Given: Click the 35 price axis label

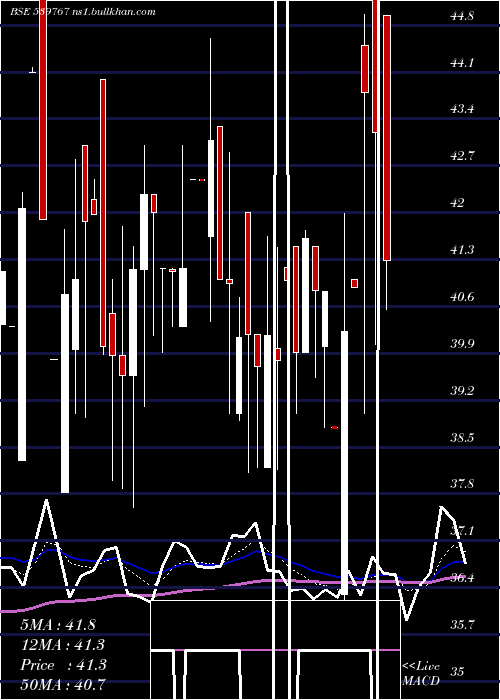Looking at the screenshot, I should [x=458, y=671].
